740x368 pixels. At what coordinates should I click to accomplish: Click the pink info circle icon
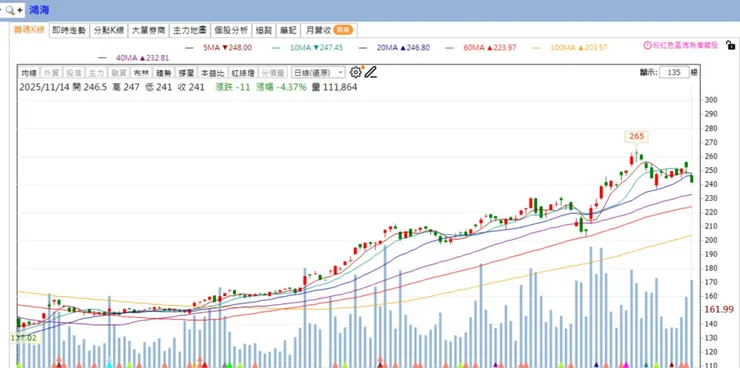pos(648,46)
